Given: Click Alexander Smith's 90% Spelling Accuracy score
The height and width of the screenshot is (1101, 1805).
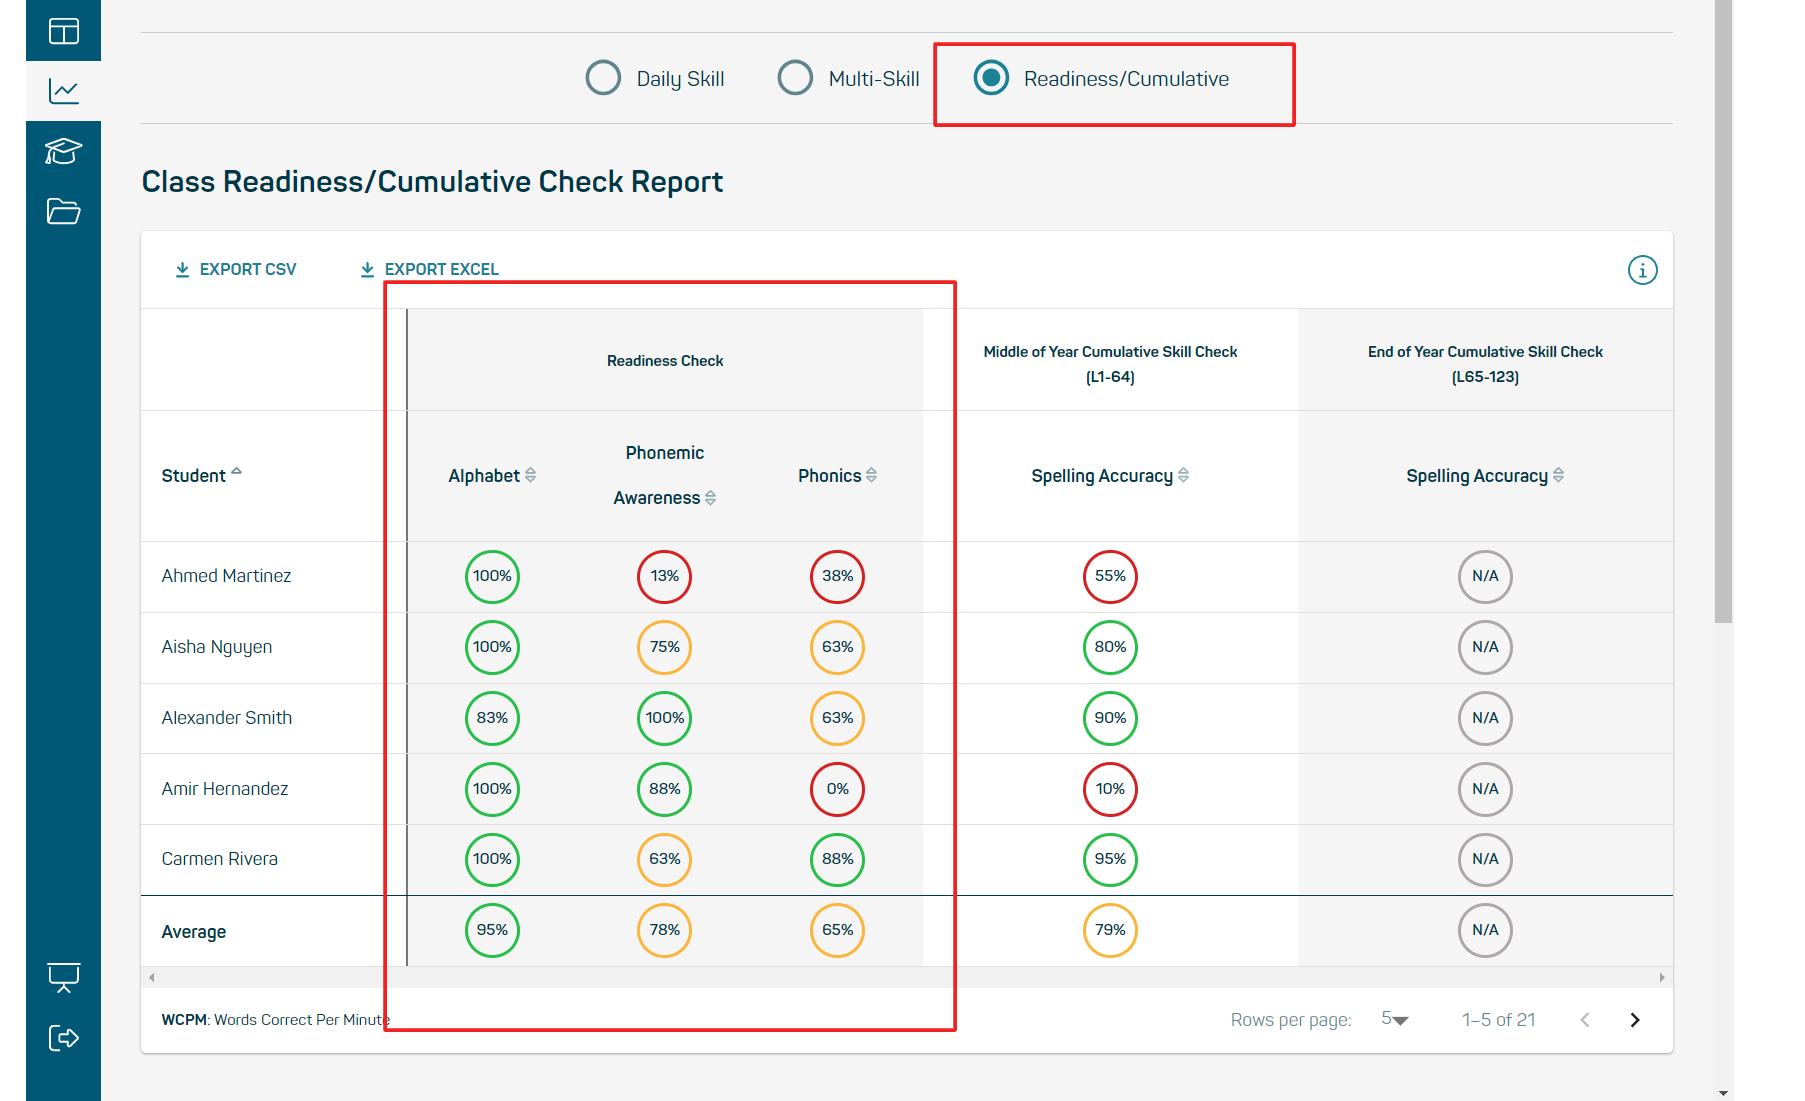Looking at the screenshot, I should point(1110,718).
